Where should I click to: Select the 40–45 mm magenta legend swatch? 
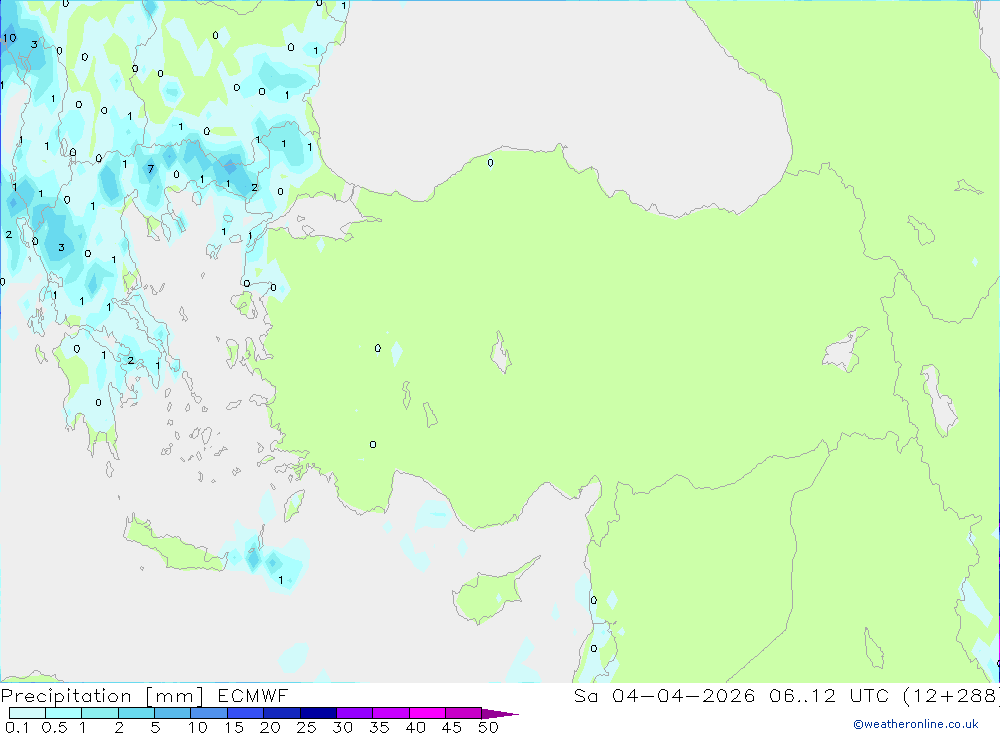(x=427, y=713)
